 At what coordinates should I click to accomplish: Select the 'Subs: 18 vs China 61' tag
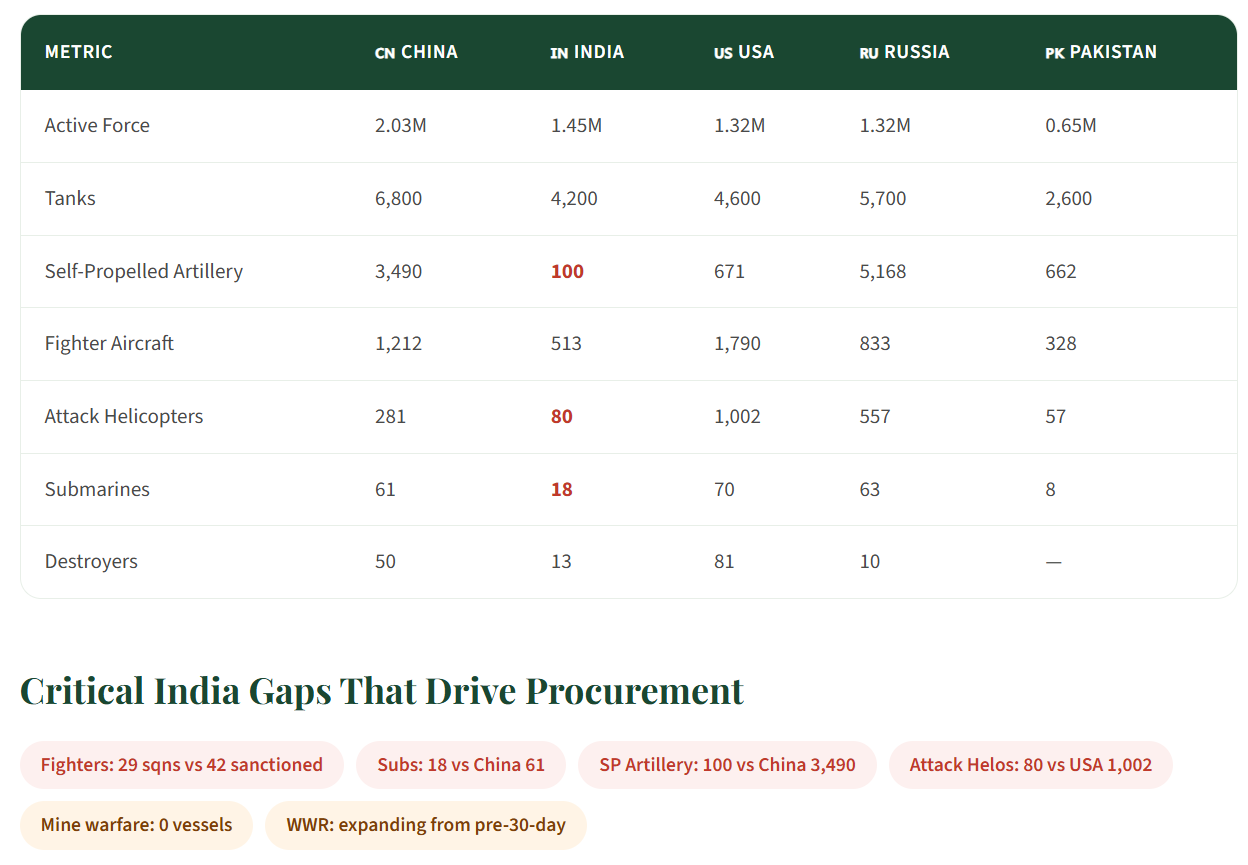tap(461, 765)
